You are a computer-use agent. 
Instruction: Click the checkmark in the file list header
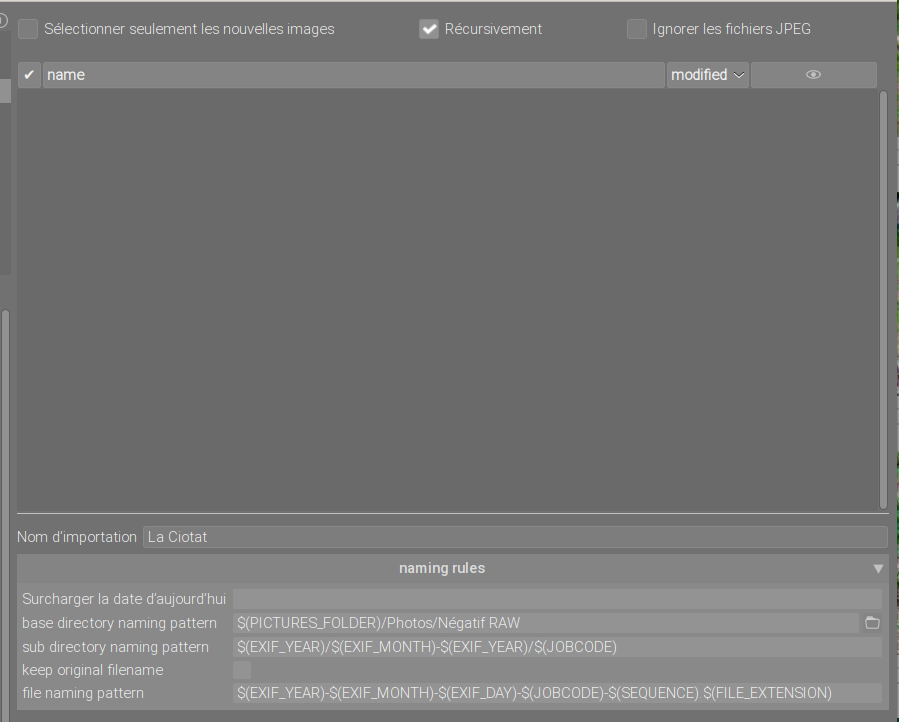click(x=28, y=74)
